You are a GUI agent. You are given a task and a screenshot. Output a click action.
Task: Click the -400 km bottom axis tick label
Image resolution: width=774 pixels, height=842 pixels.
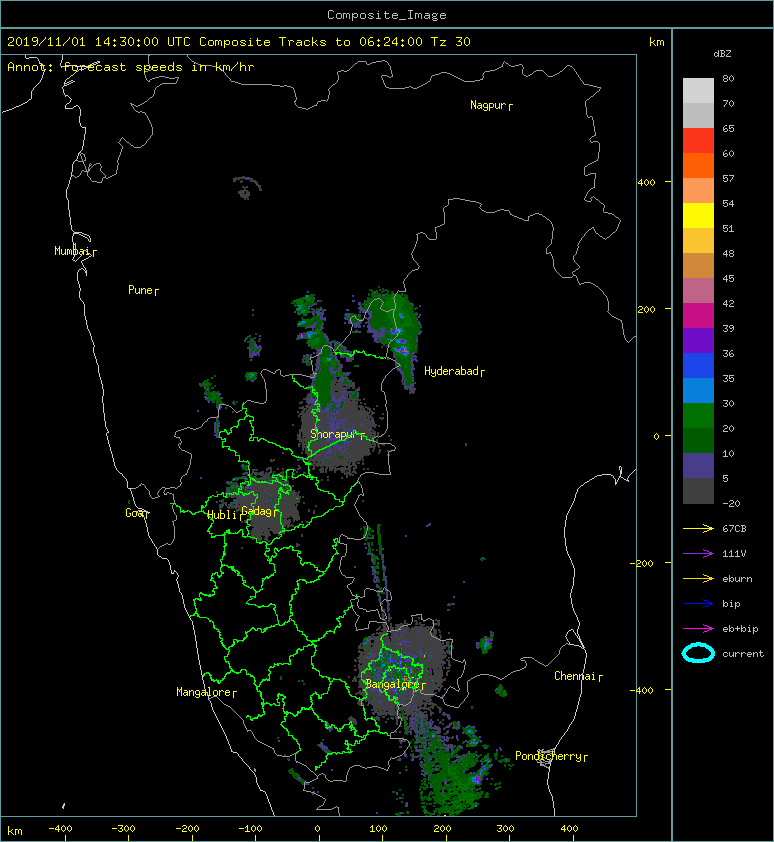pos(60,829)
